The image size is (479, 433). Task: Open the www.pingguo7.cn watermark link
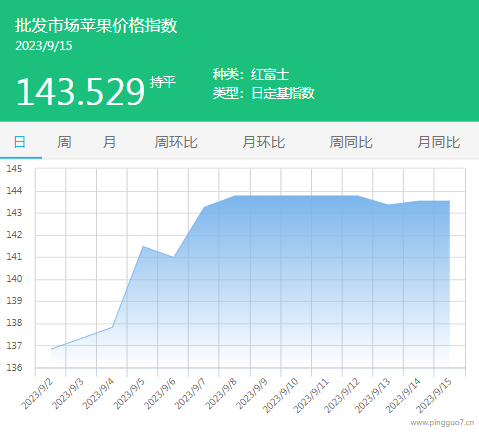(x=442, y=423)
